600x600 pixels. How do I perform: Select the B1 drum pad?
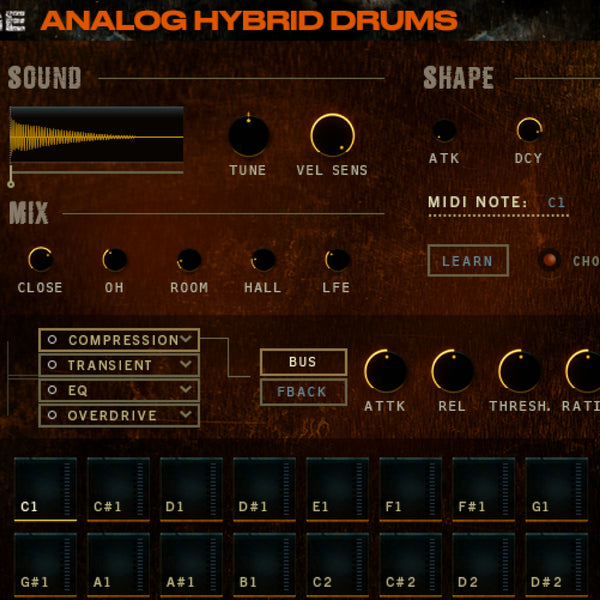[x=264, y=565]
